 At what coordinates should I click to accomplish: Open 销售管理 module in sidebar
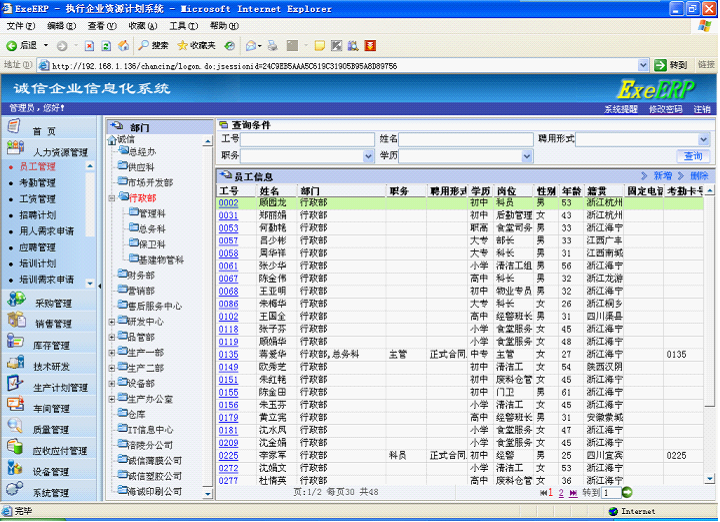53,324
